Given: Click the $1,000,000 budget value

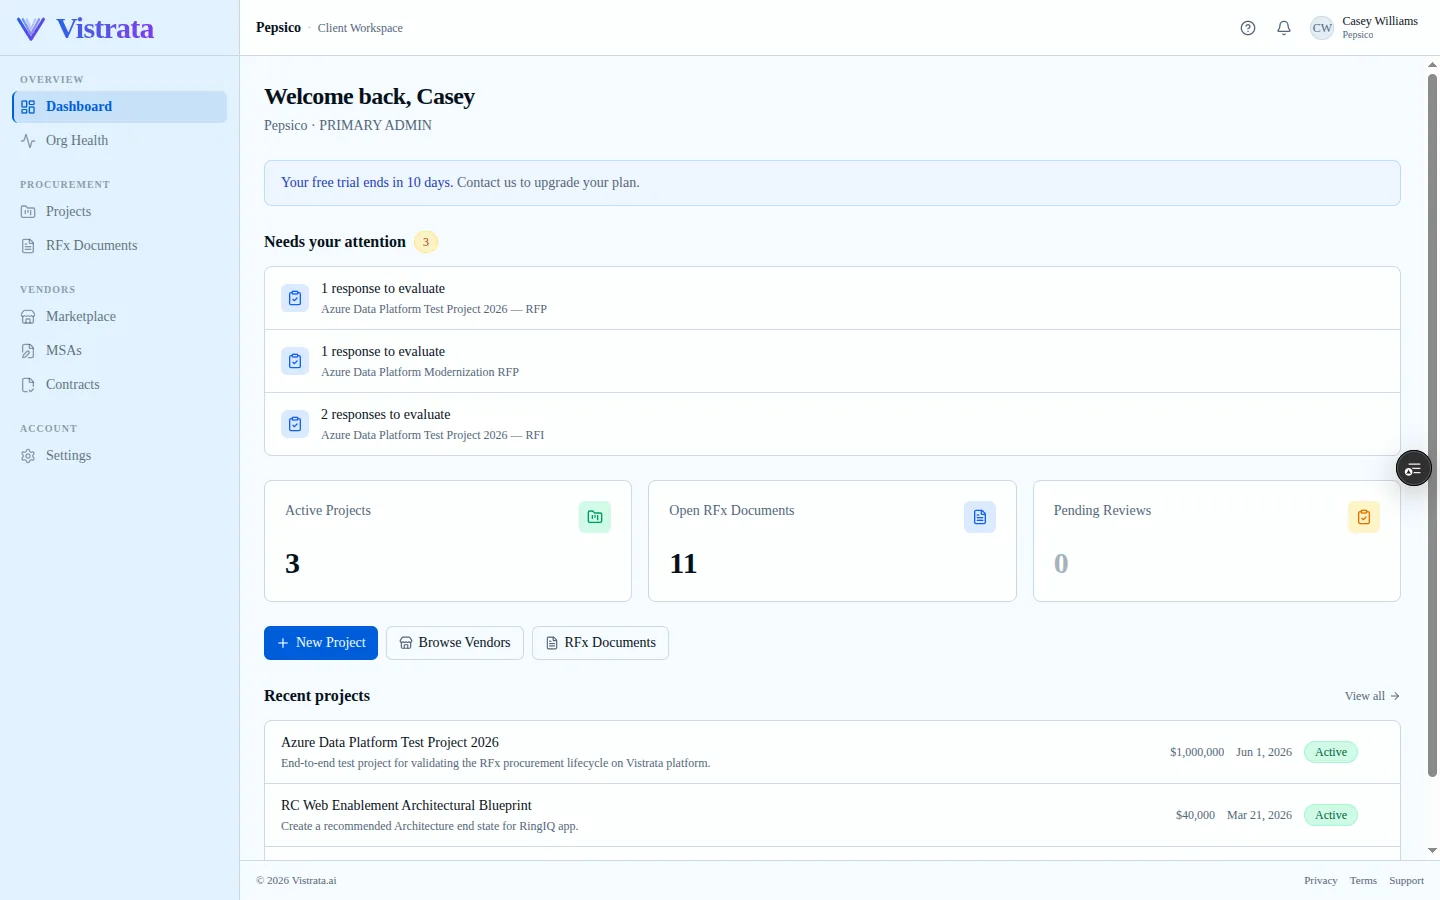Looking at the screenshot, I should point(1197,752).
